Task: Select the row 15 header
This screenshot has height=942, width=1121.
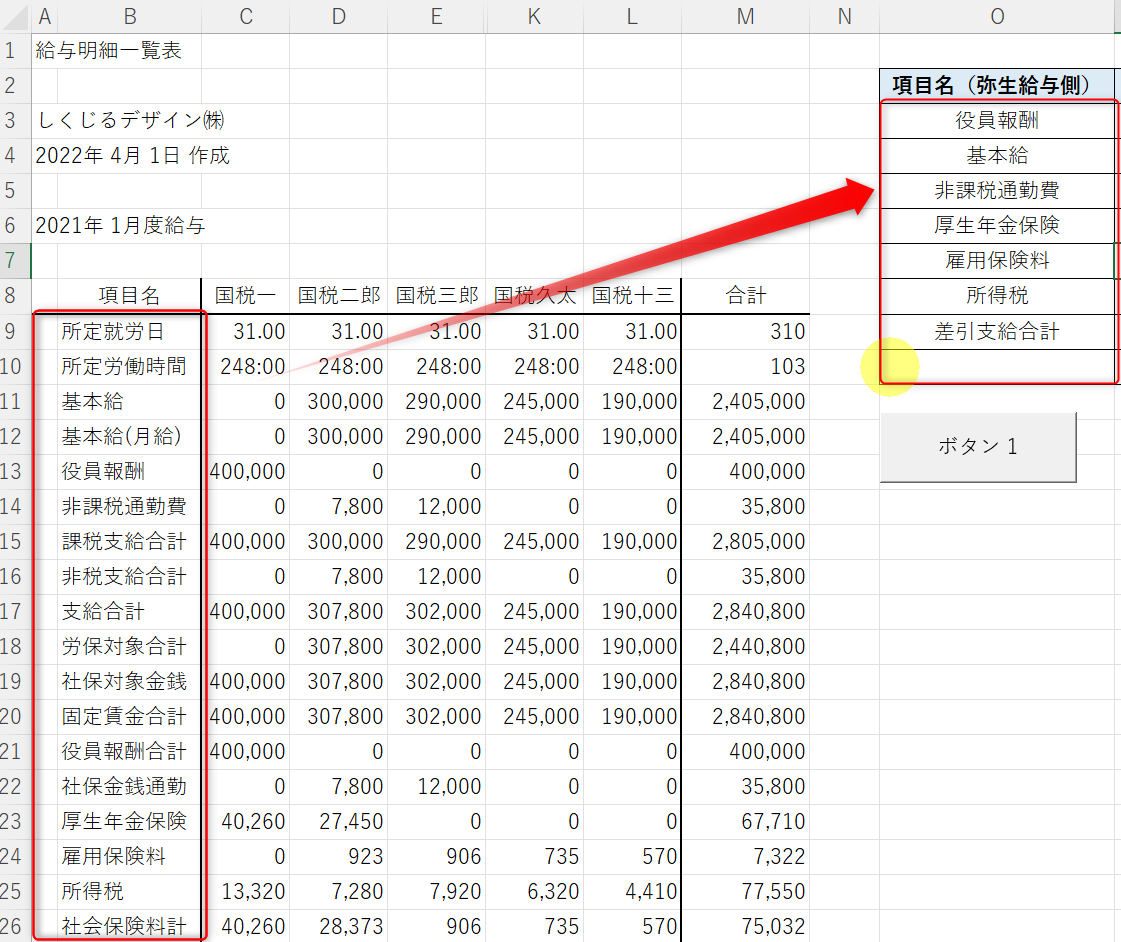Action: [x=16, y=541]
